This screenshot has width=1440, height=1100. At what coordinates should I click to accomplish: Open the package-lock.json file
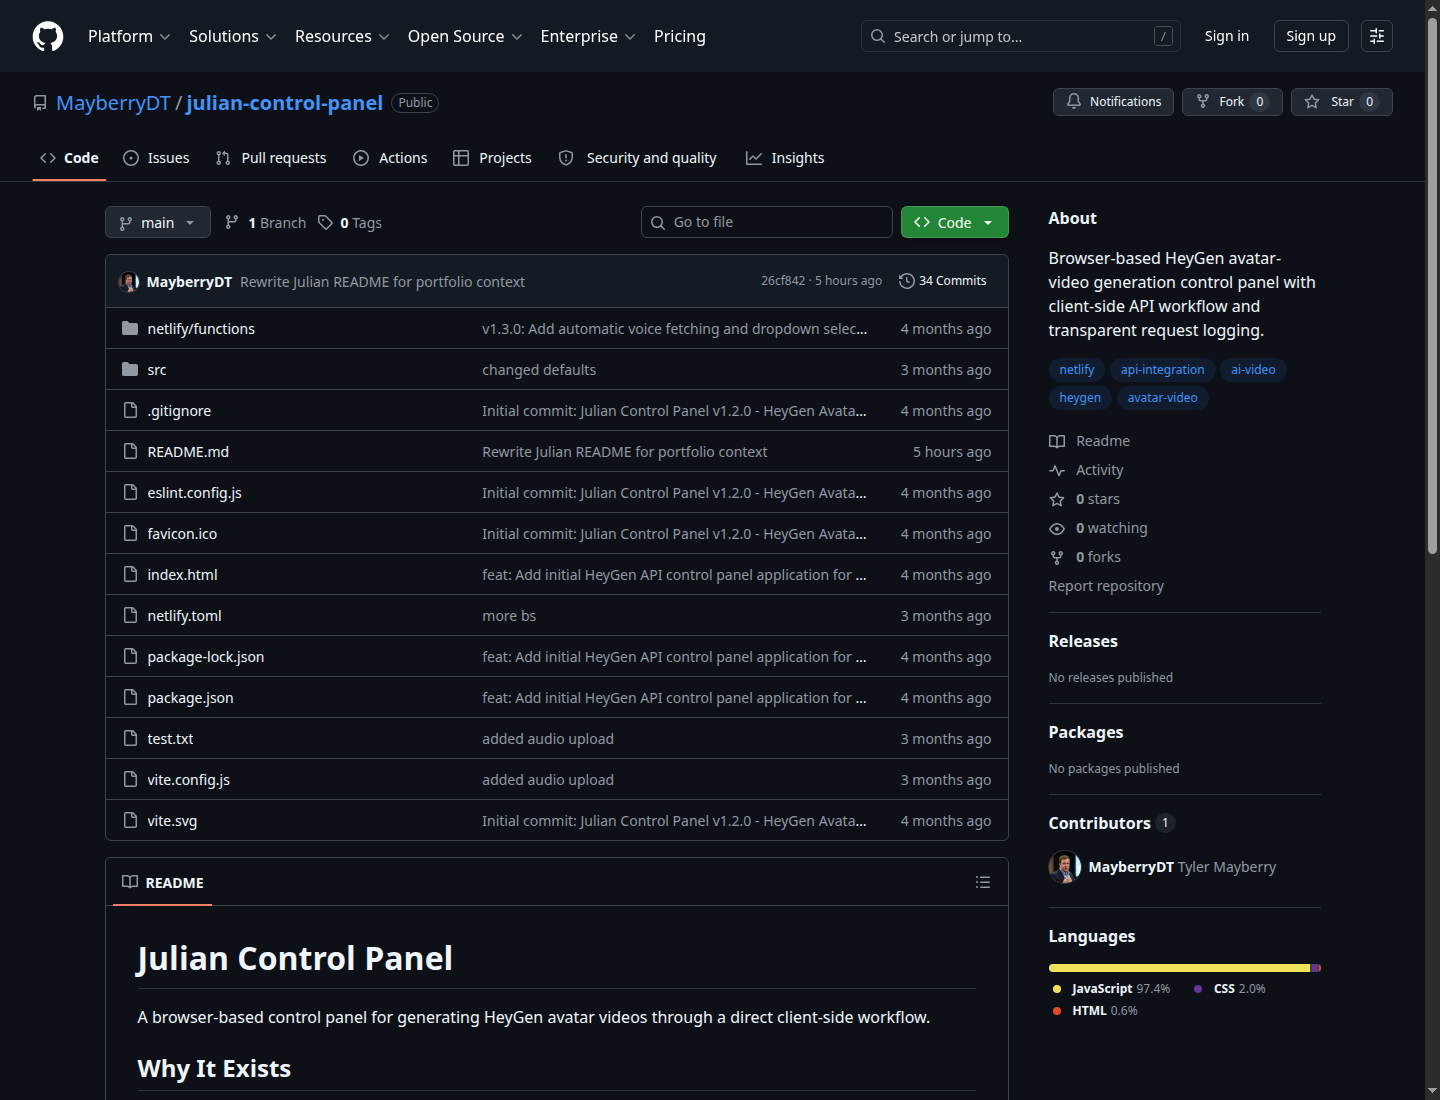[206, 657]
